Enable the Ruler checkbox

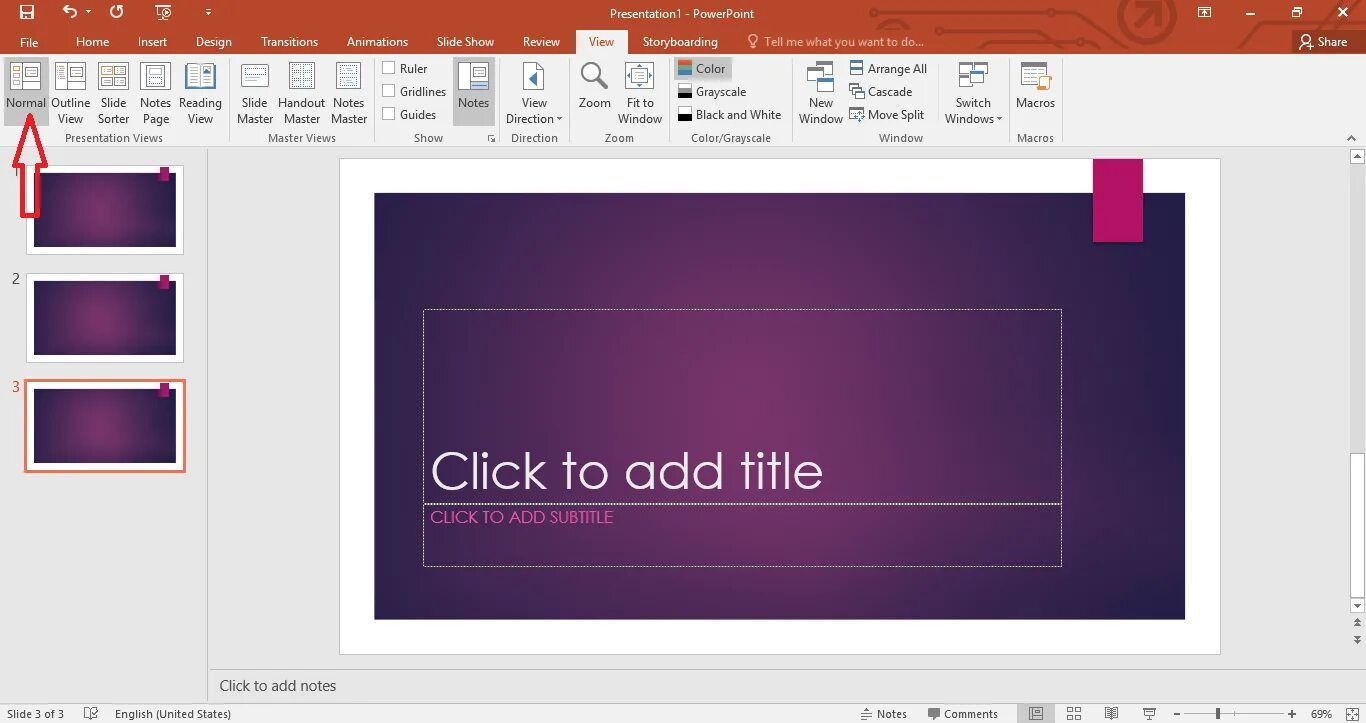coord(405,69)
